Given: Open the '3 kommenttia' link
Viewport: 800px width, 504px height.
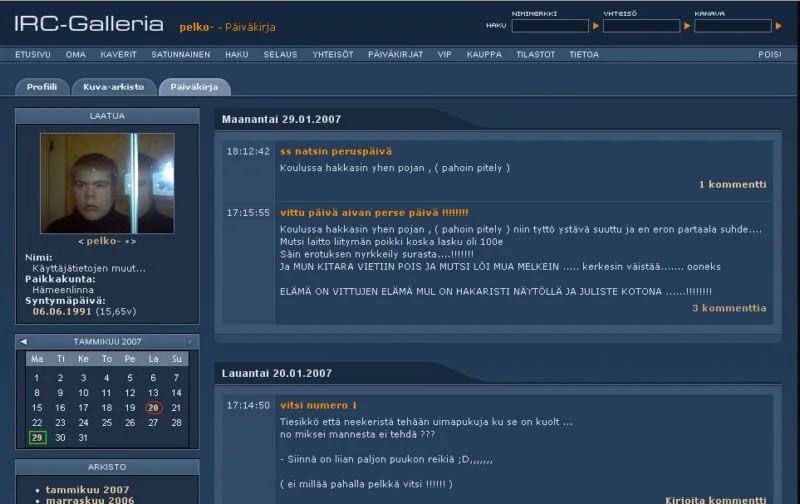Looking at the screenshot, I should pos(729,308).
